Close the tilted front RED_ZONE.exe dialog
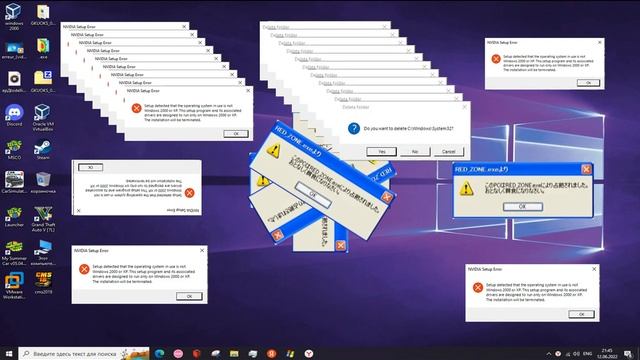This screenshot has width=640, height=360. coord(387,198)
